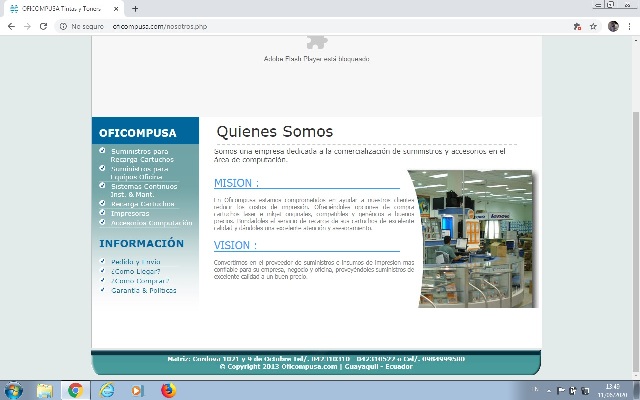Open the 'Impresoras' sidebar link
This screenshot has width=640, height=400.
(x=130, y=213)
